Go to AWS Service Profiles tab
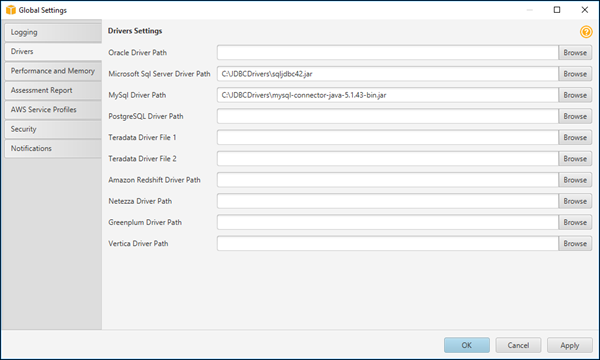The image size is (600, 360). tap(53, 110)
